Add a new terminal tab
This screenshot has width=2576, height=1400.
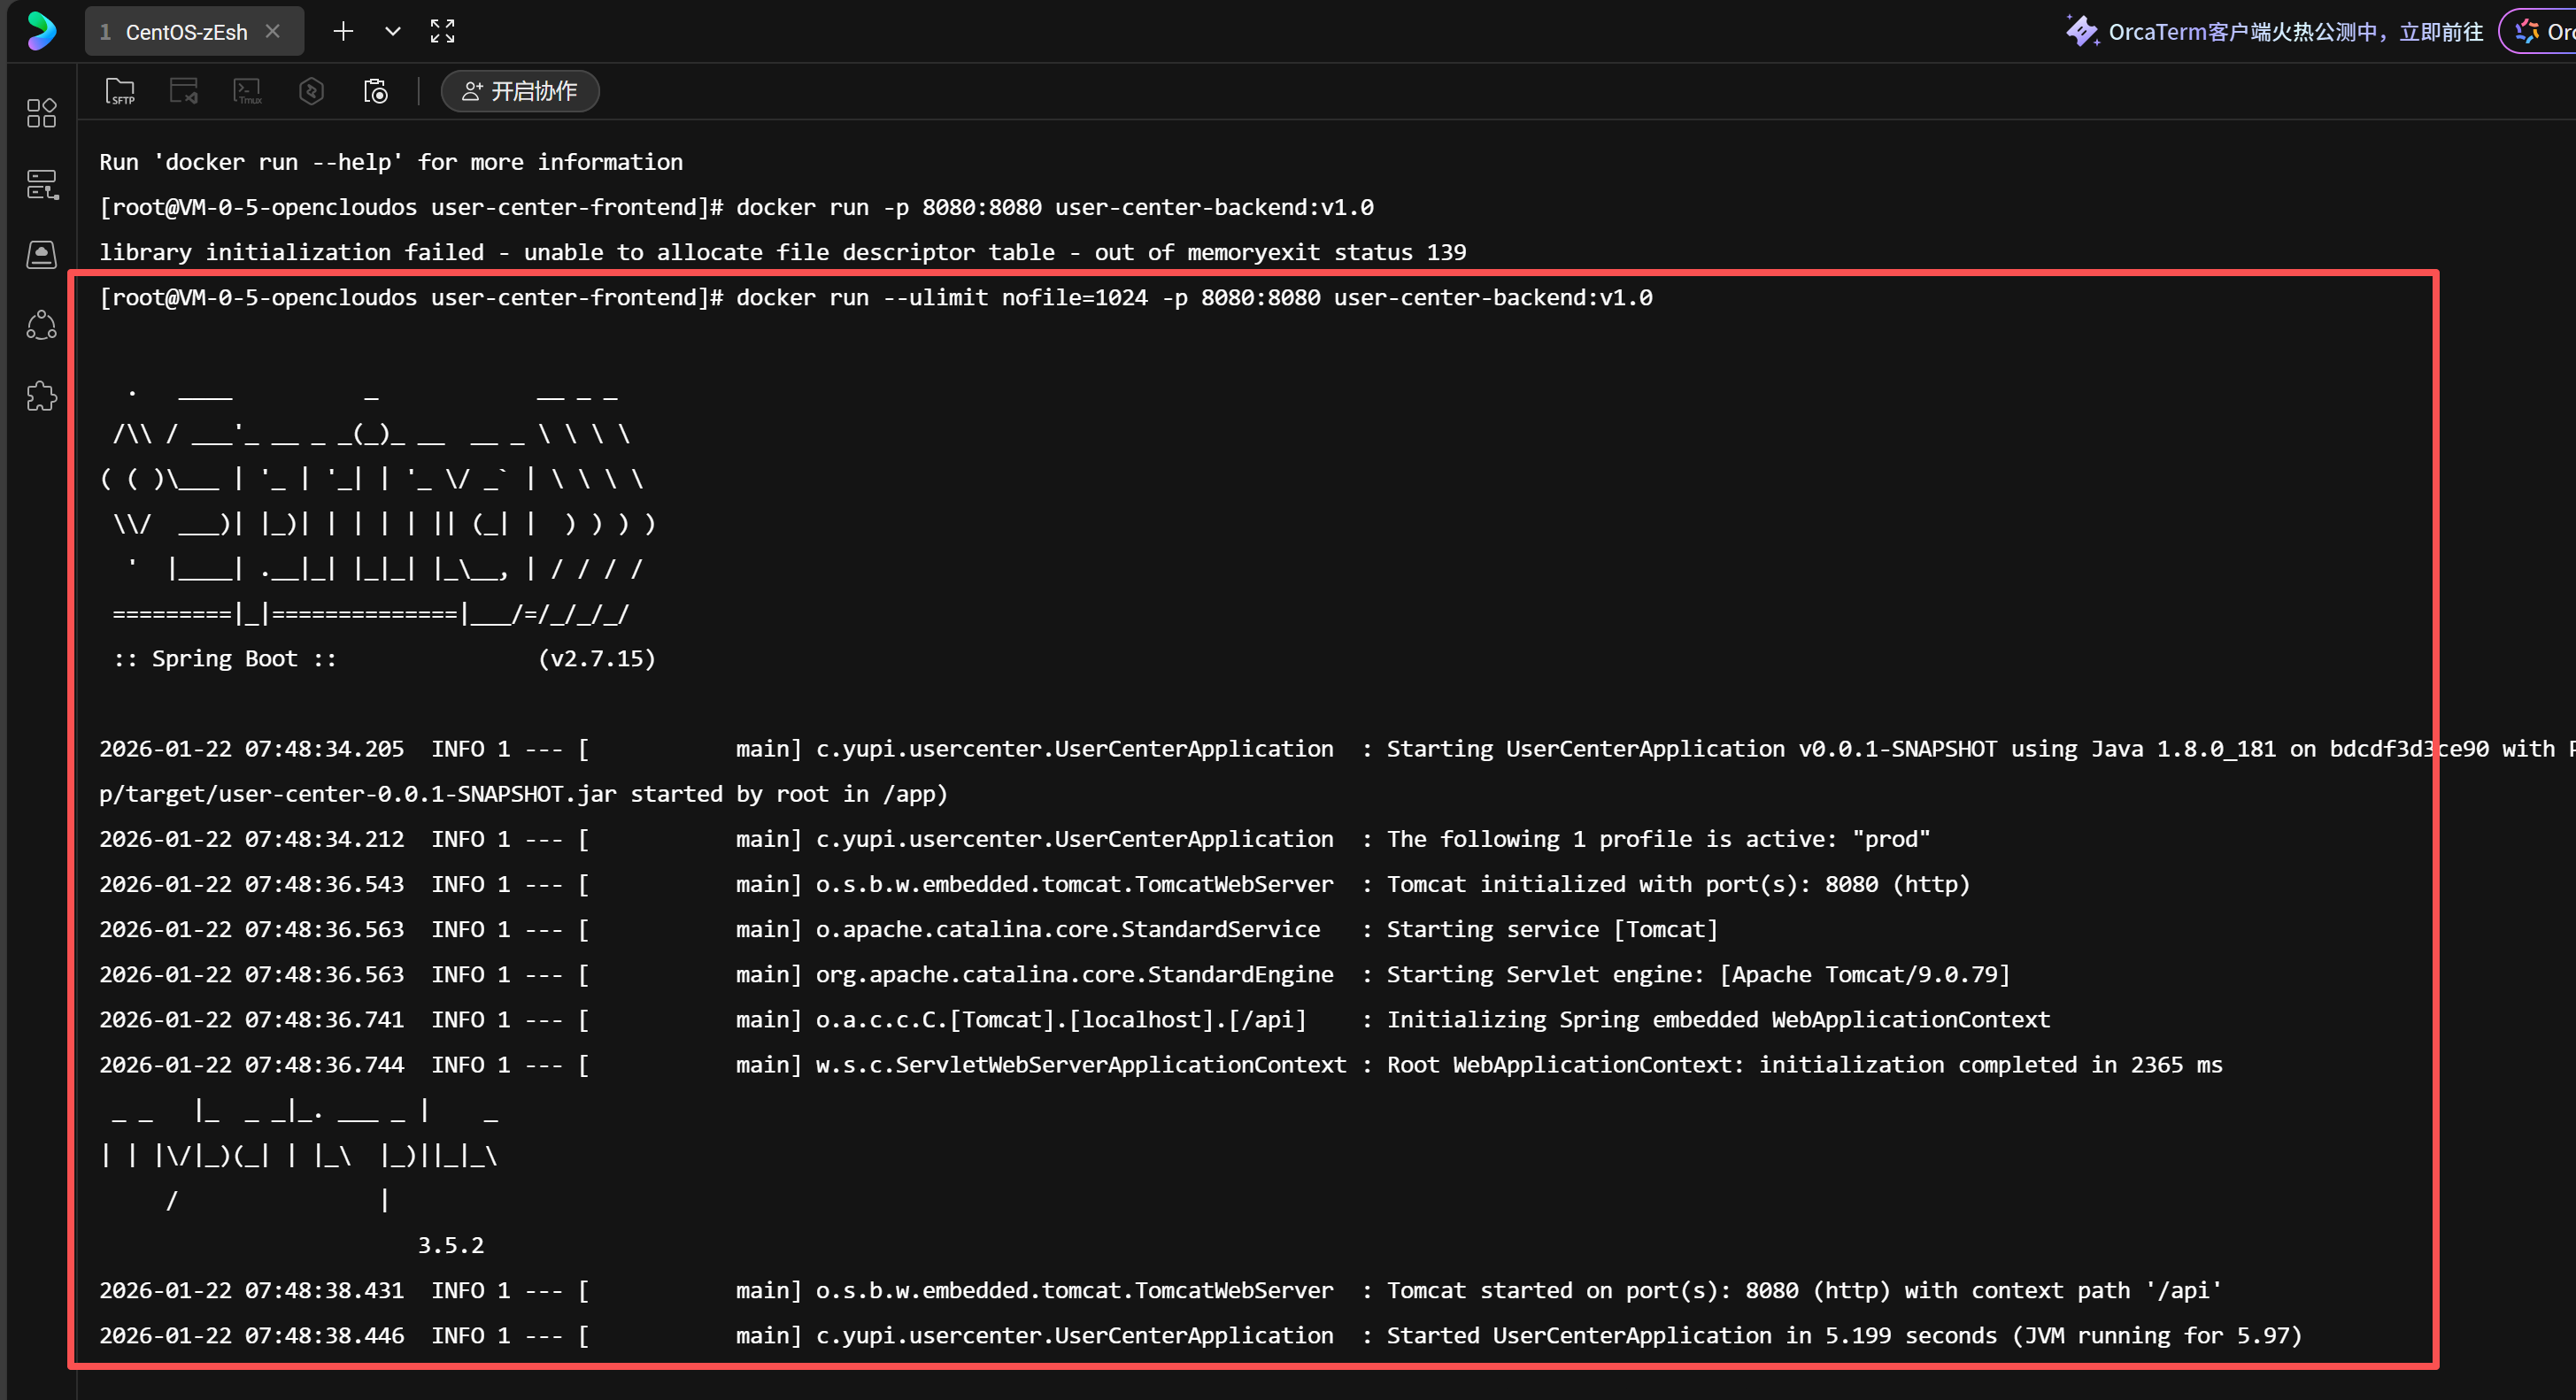(343, 31)
